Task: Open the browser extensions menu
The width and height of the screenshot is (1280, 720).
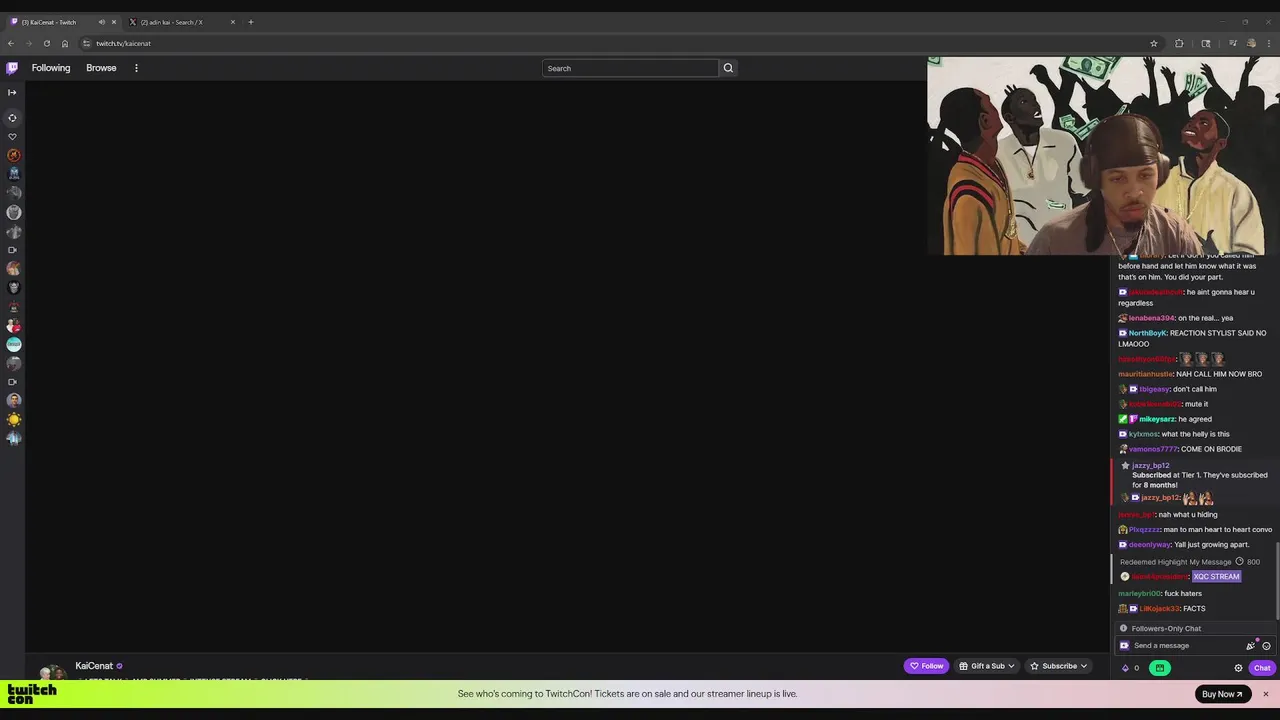Action: pos(1179,43)
